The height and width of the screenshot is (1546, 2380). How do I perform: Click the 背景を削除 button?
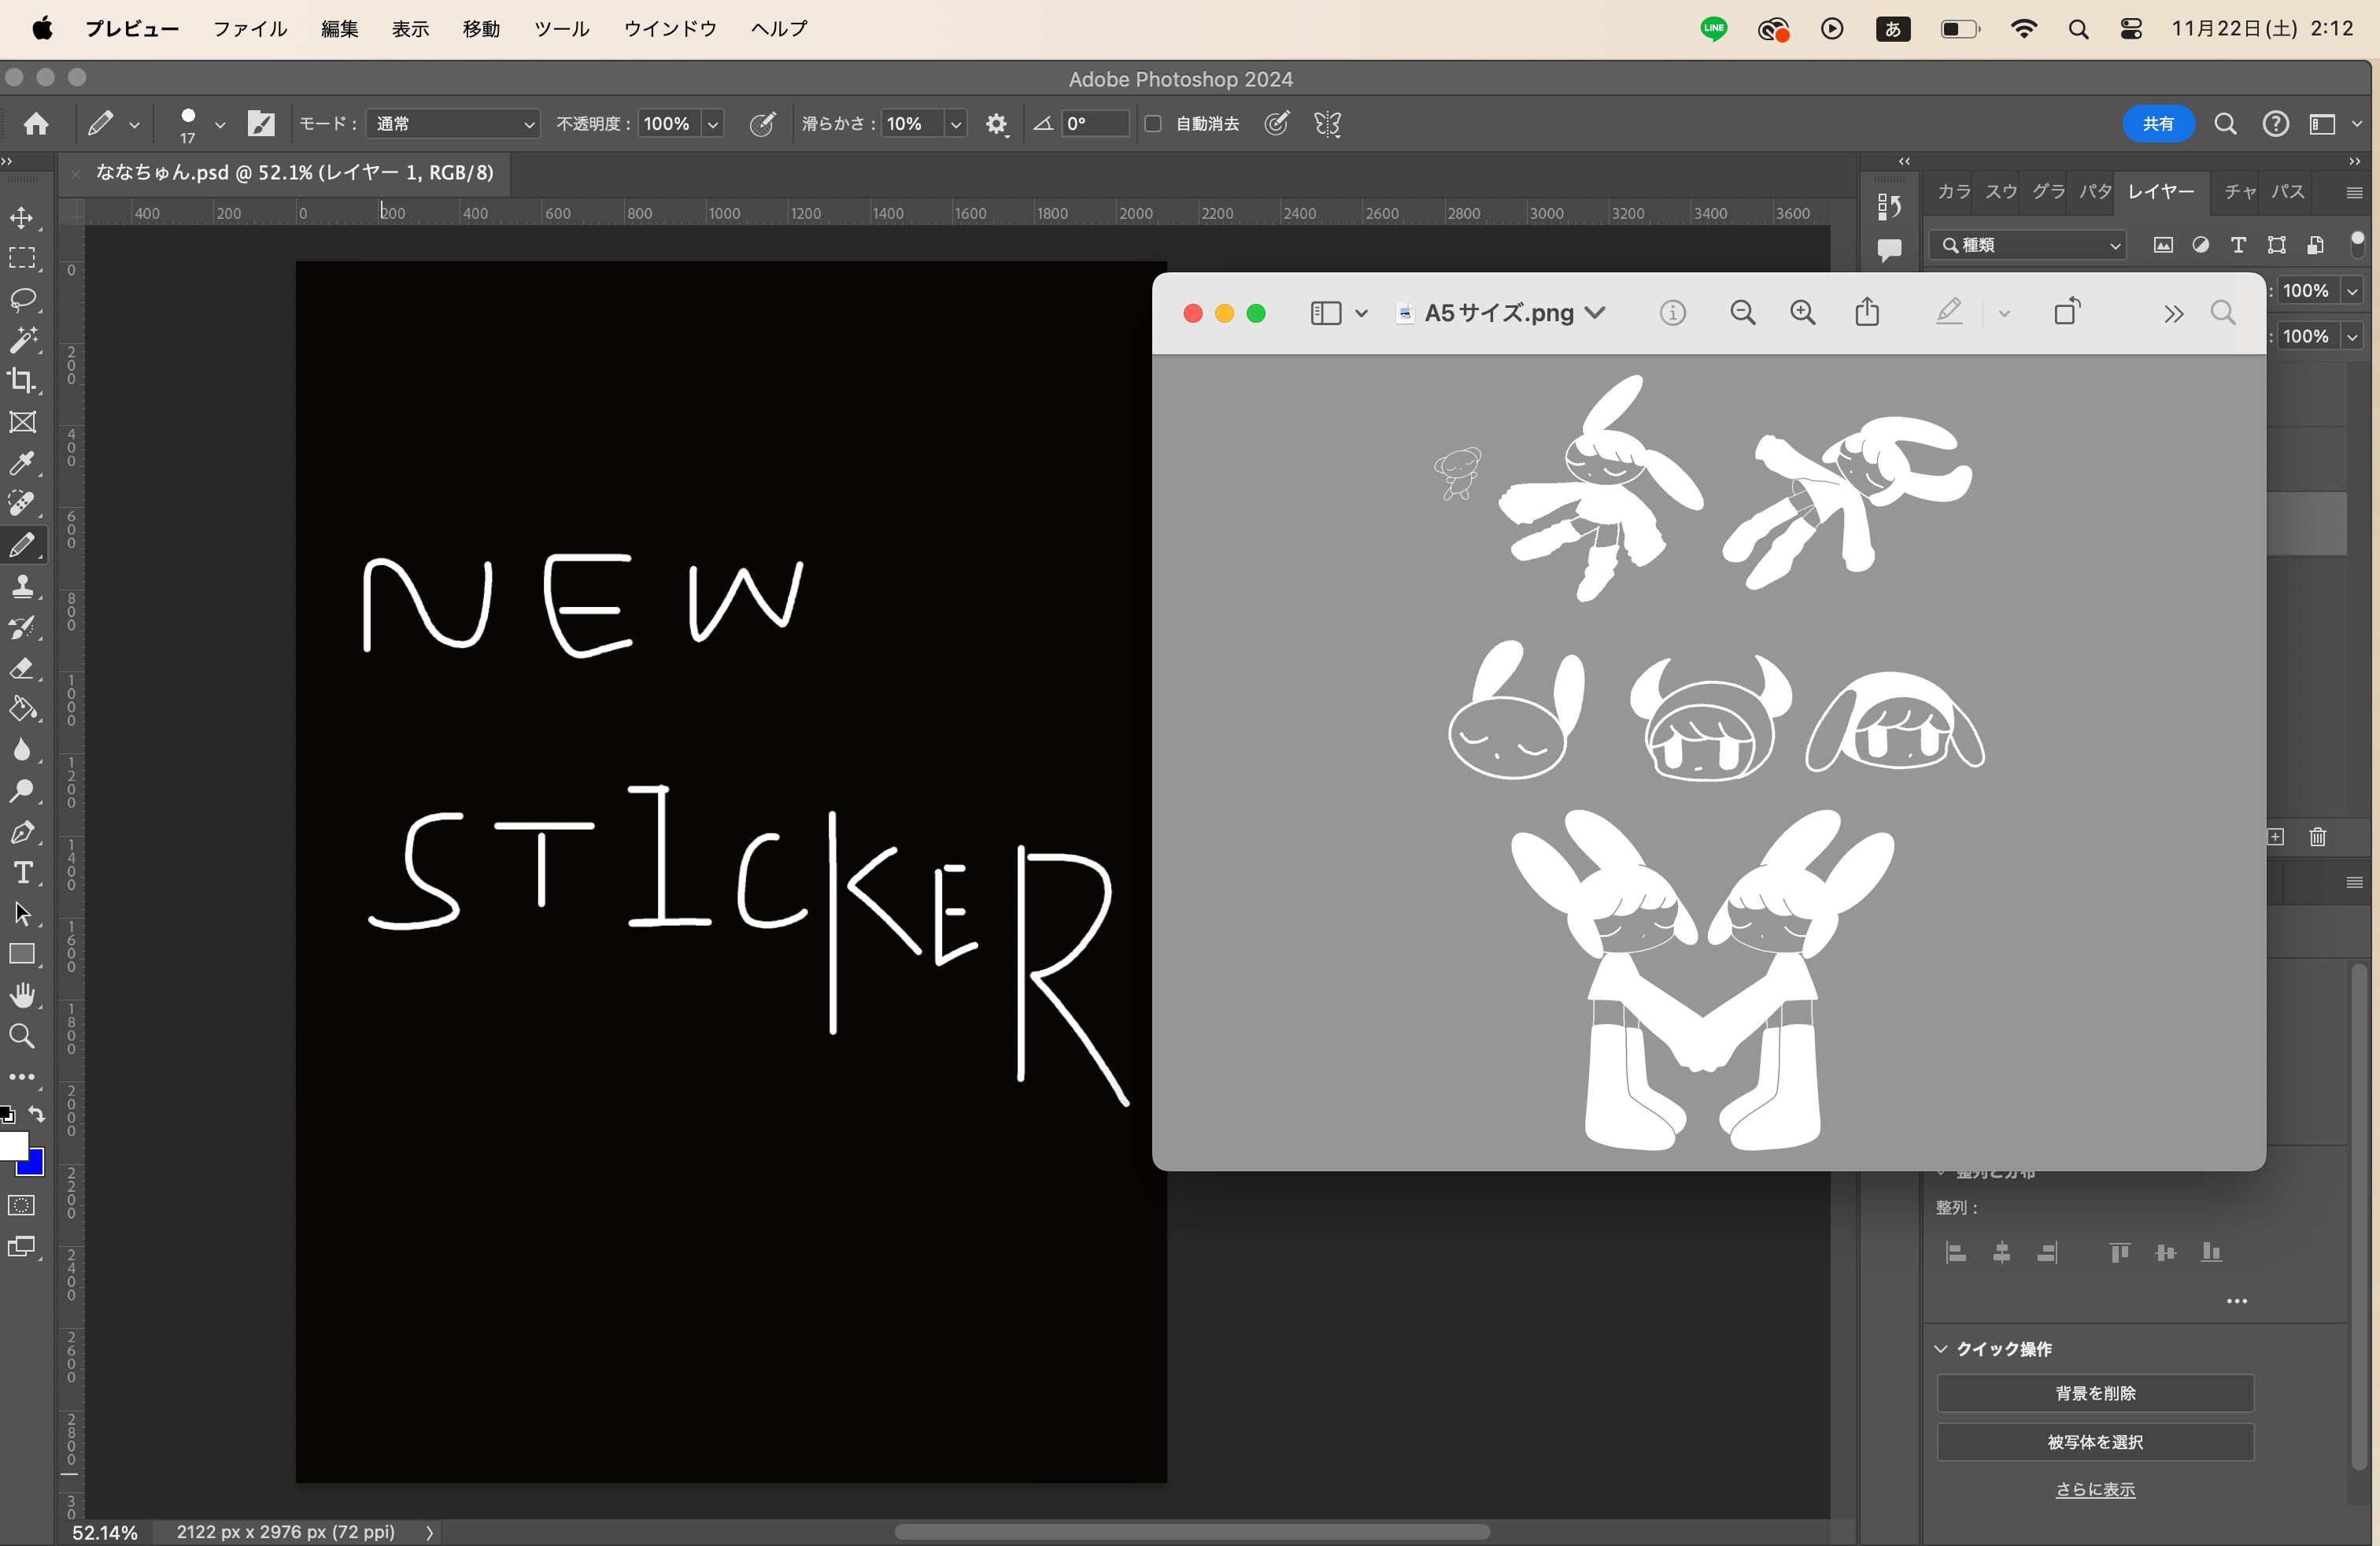tap(2094, 1393)
